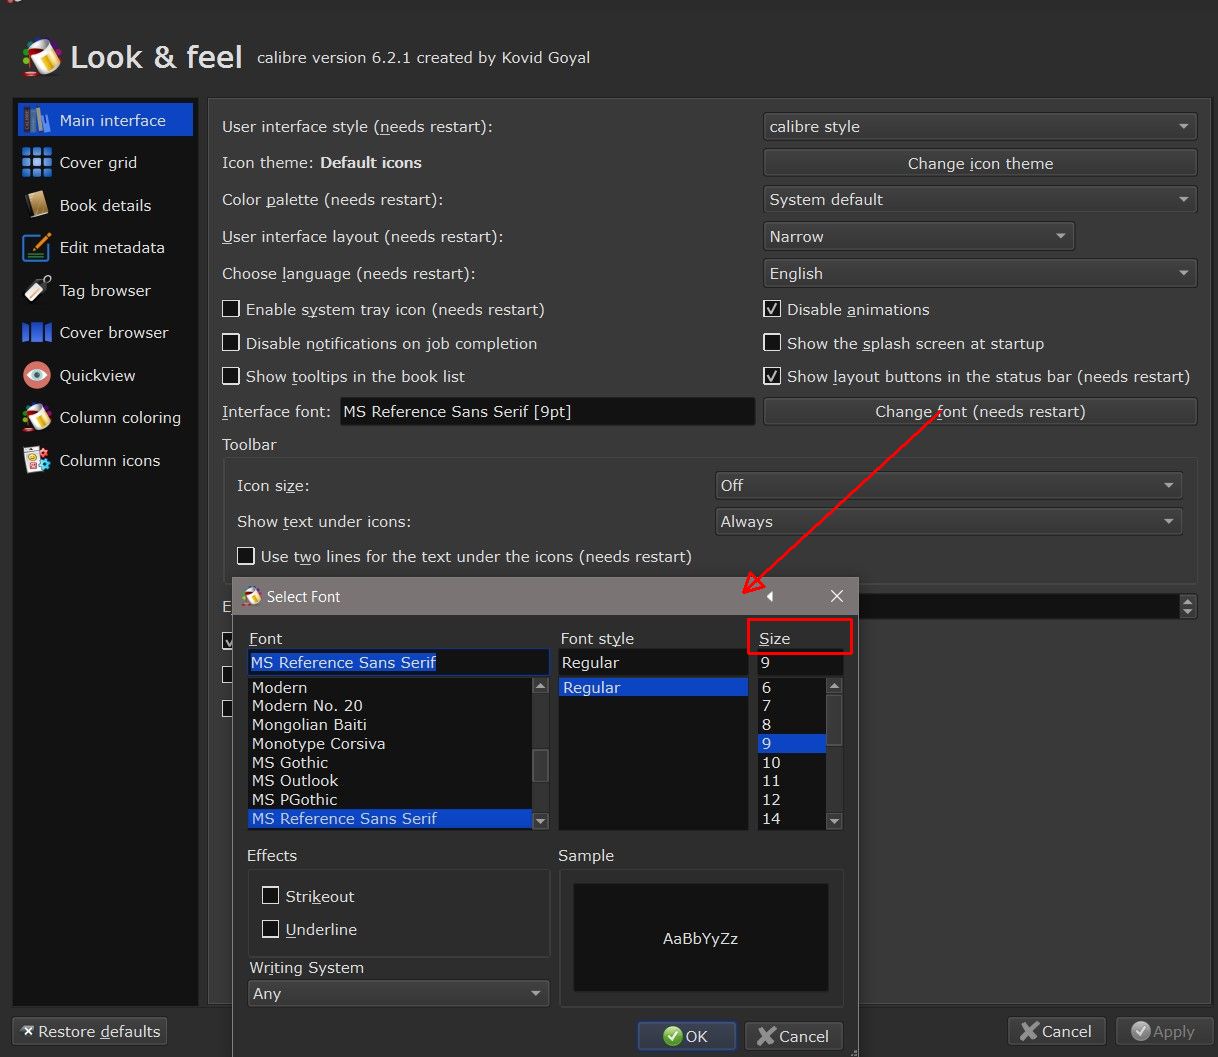Select MS Gothic in the font list
The width and height of the screenshot is (1218, 1057).
pos(290,762)
